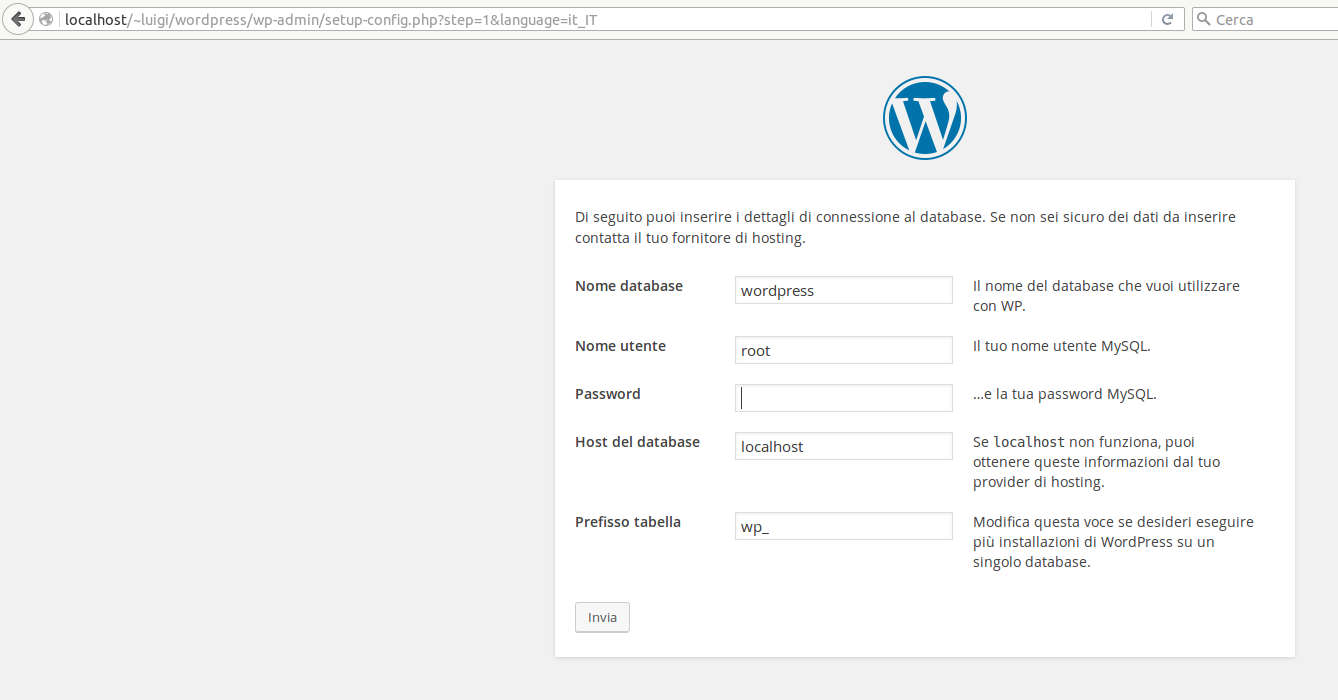1338x700 pixels.
Task: Reload the page with the refresh icon
Action: pyautogui.click(x=1167, y=19)
